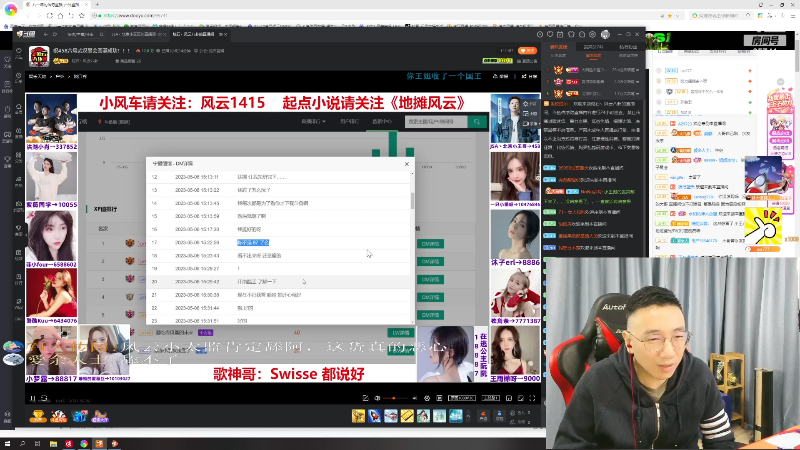Click the 紫薇同学→10055 streamer thumbnail
This screenshot has height=450, width=800.
pos(52,180)
